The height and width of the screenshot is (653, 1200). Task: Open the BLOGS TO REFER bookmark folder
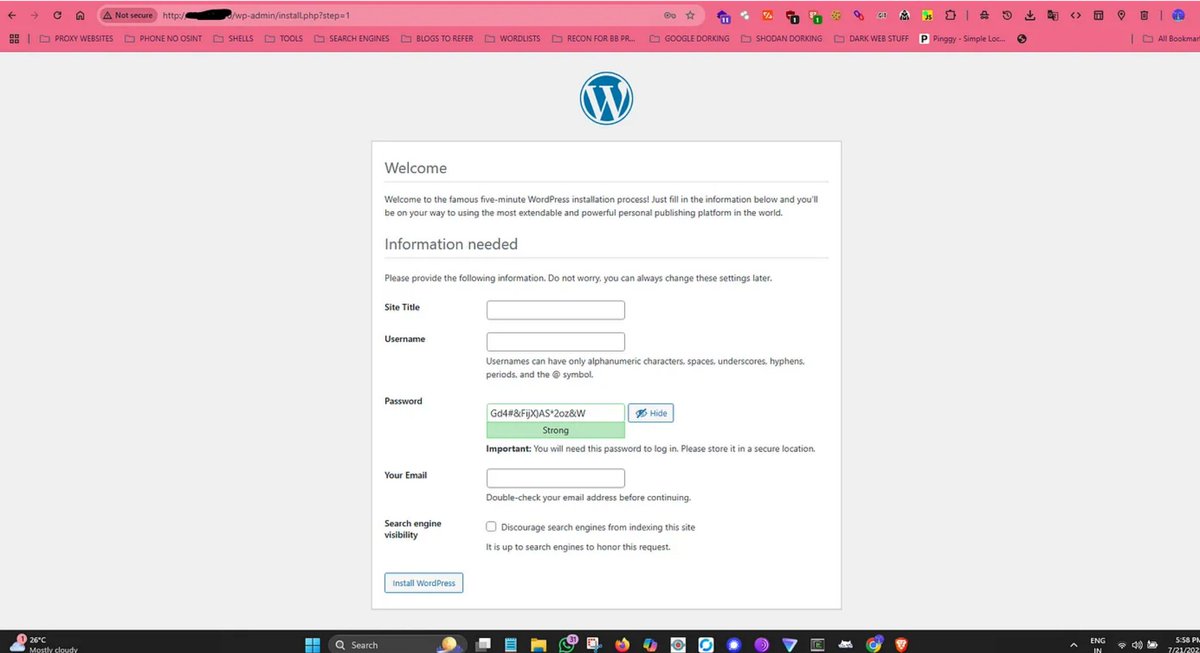click(439, 39)
